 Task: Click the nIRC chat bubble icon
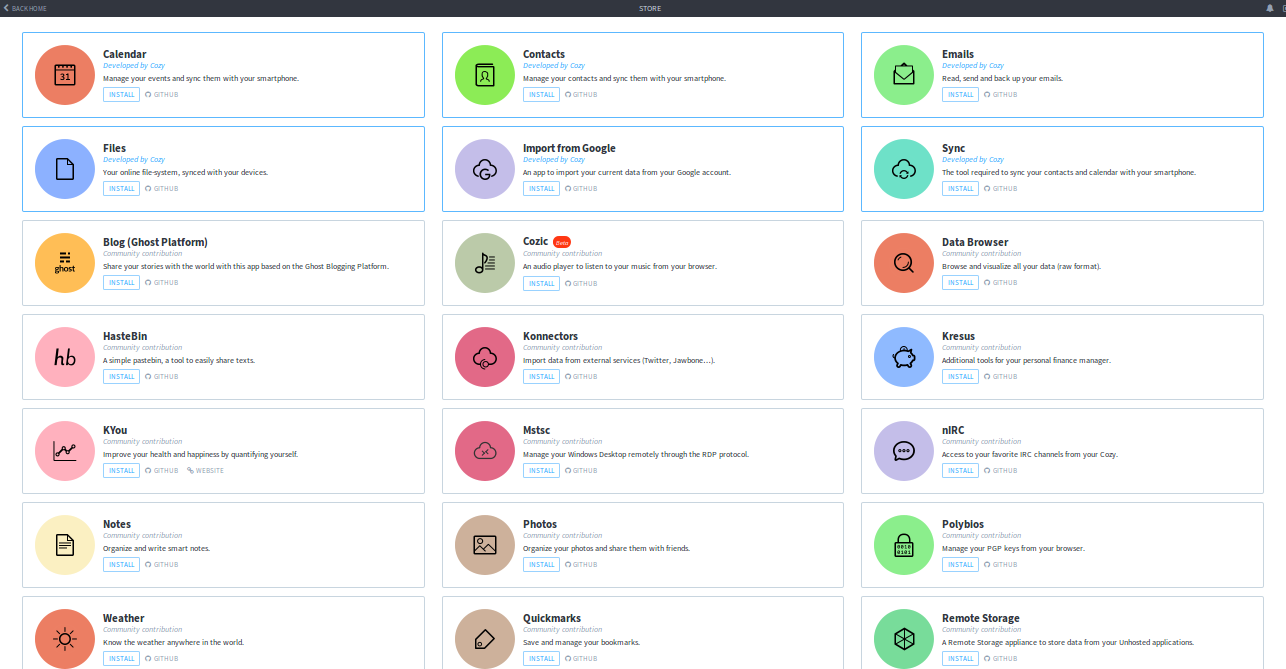[x=904, y=451]
